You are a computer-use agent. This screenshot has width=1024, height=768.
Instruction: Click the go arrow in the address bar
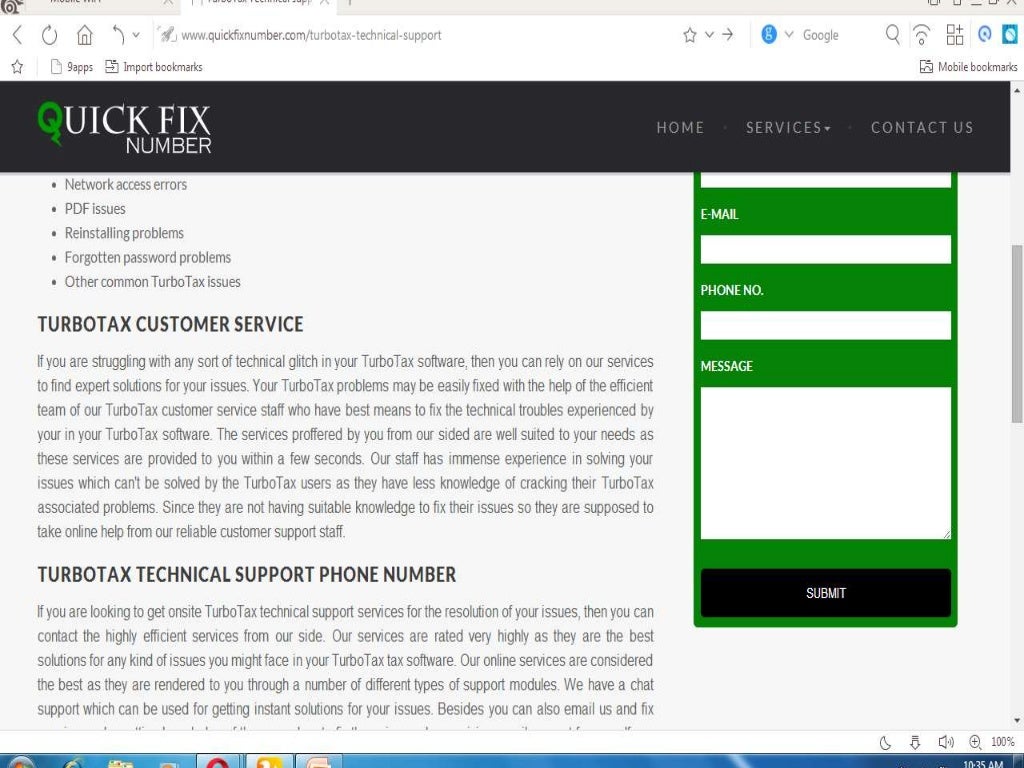728,35
